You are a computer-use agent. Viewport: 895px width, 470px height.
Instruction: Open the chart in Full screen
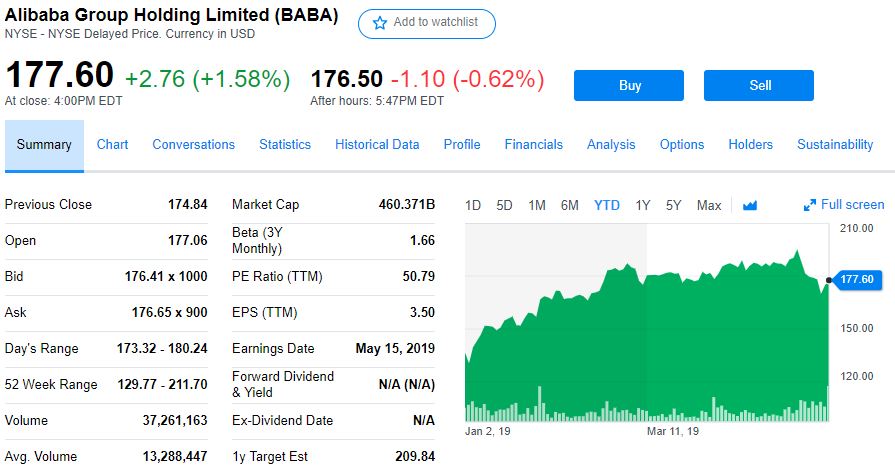coord(844,205)
